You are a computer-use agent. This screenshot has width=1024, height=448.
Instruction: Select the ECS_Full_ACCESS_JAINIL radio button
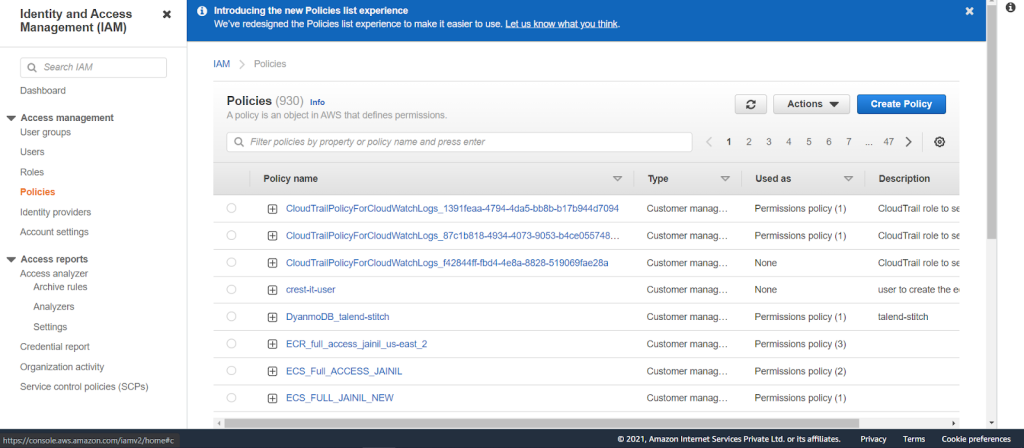231,370
